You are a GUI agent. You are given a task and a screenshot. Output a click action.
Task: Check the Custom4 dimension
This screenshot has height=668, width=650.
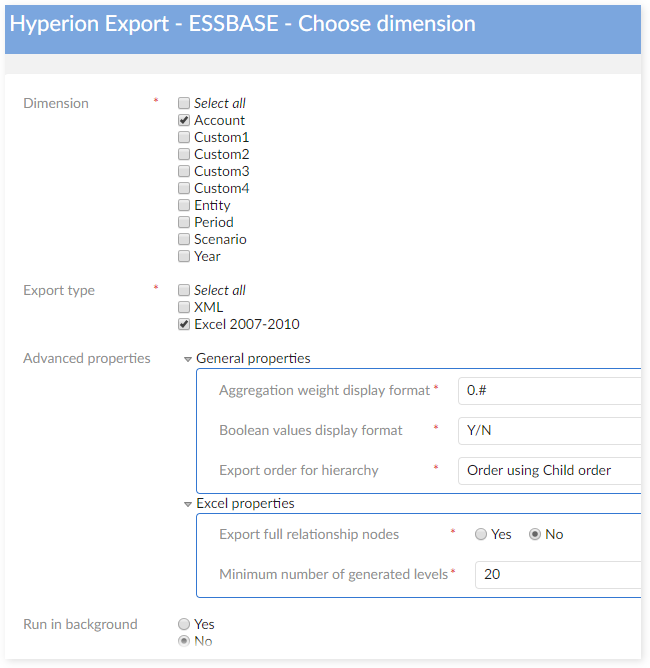pyautogui.click(x=184, y=188)
